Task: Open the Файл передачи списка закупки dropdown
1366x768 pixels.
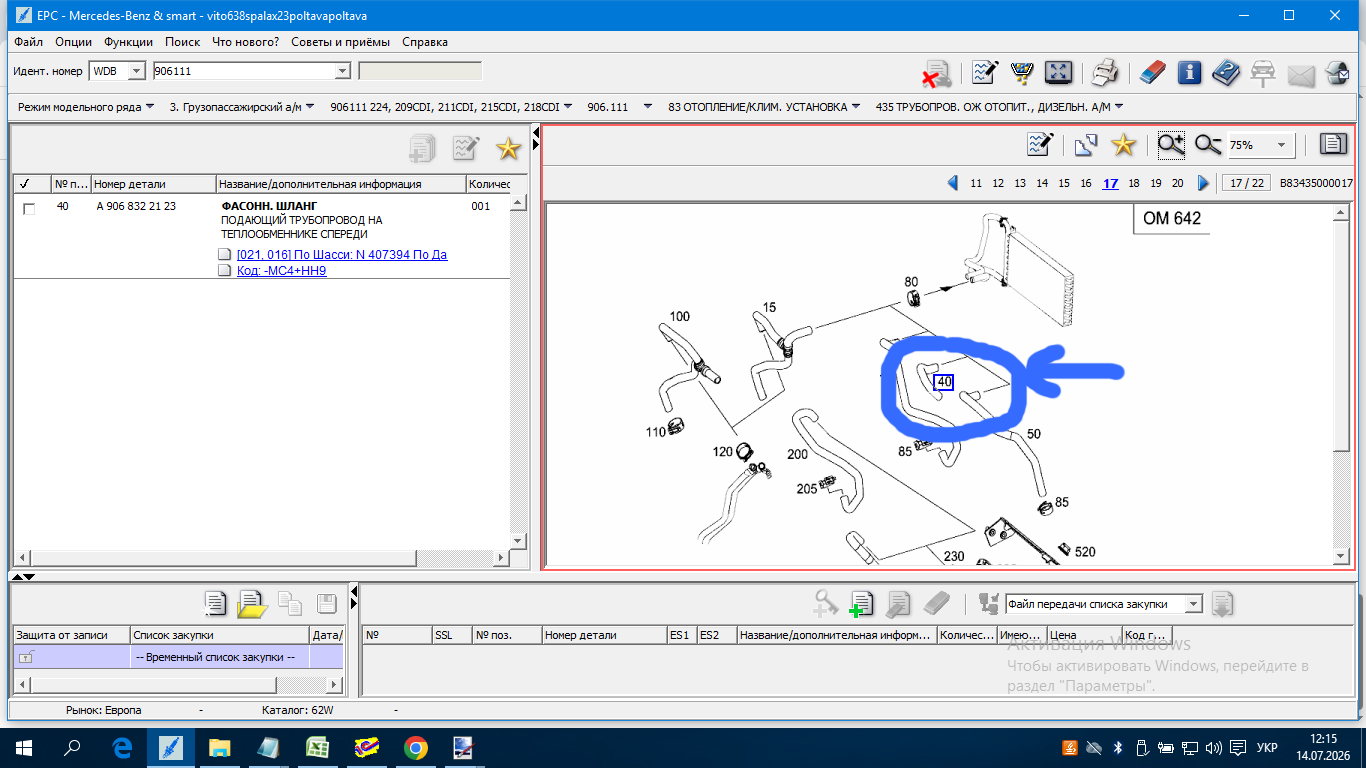Action: click(x=1192, y=604)
